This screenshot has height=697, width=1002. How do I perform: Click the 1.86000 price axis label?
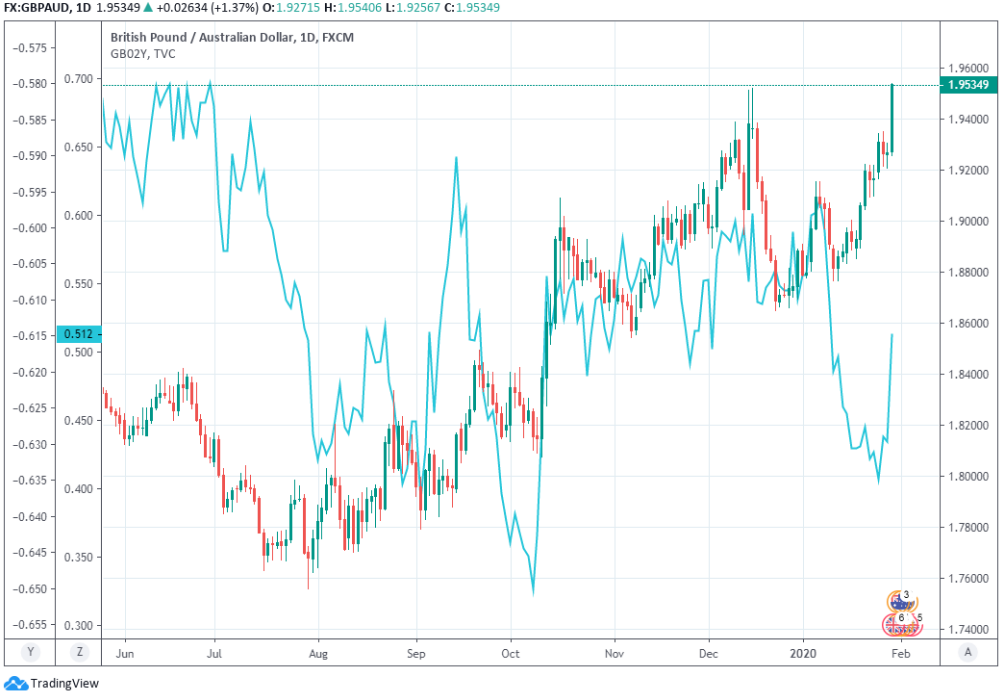968,323
